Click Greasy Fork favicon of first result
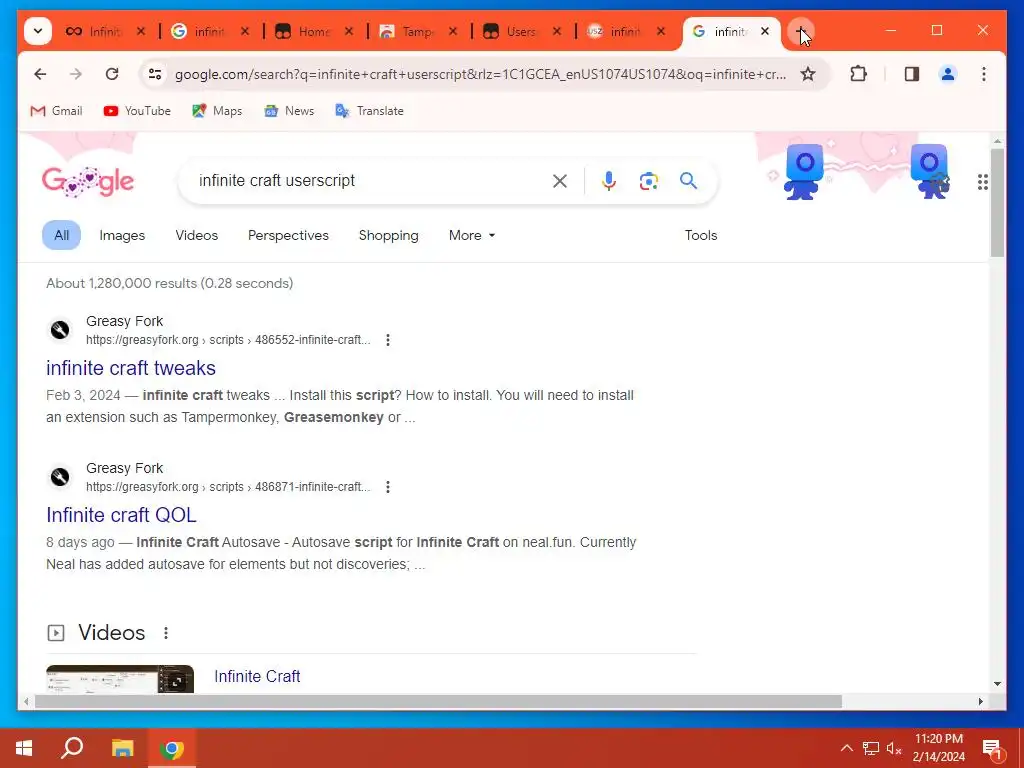Image resolution: width=1024 pixels, height=768 pixels. pyautogui.click(x=60, y=330)
